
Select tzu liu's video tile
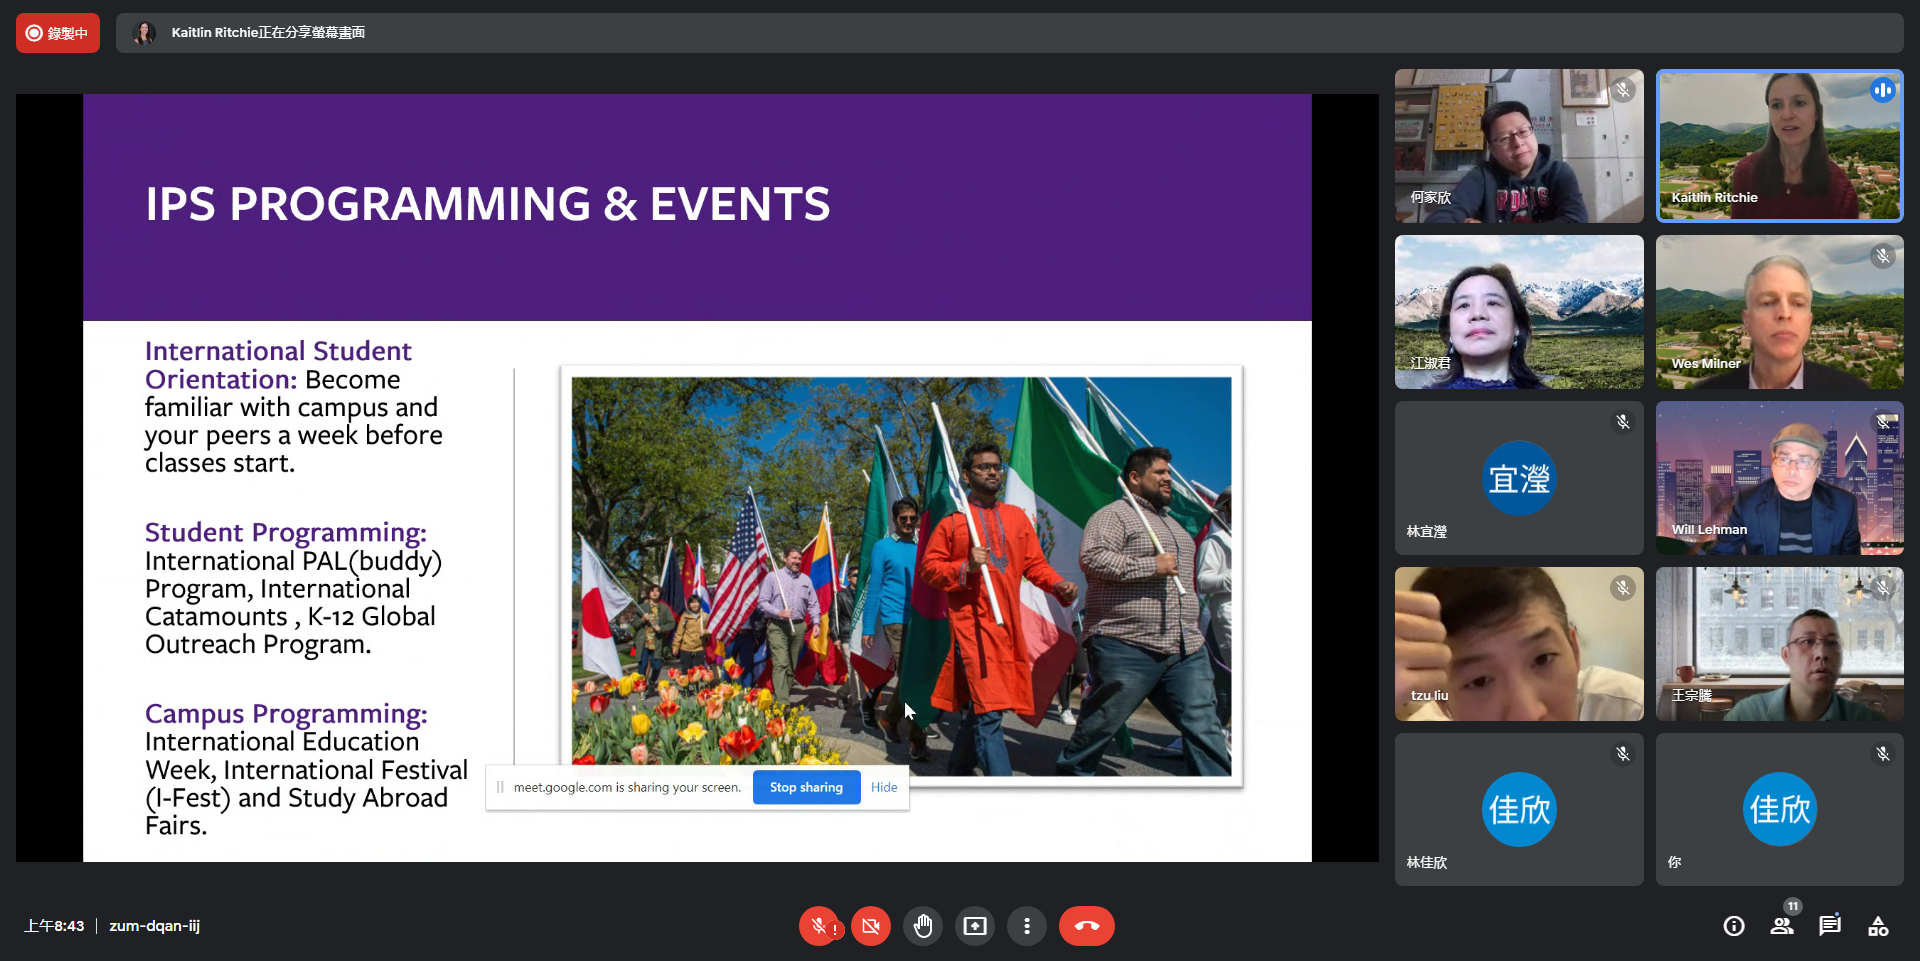pyautogui.click(x=1519, y=644)
